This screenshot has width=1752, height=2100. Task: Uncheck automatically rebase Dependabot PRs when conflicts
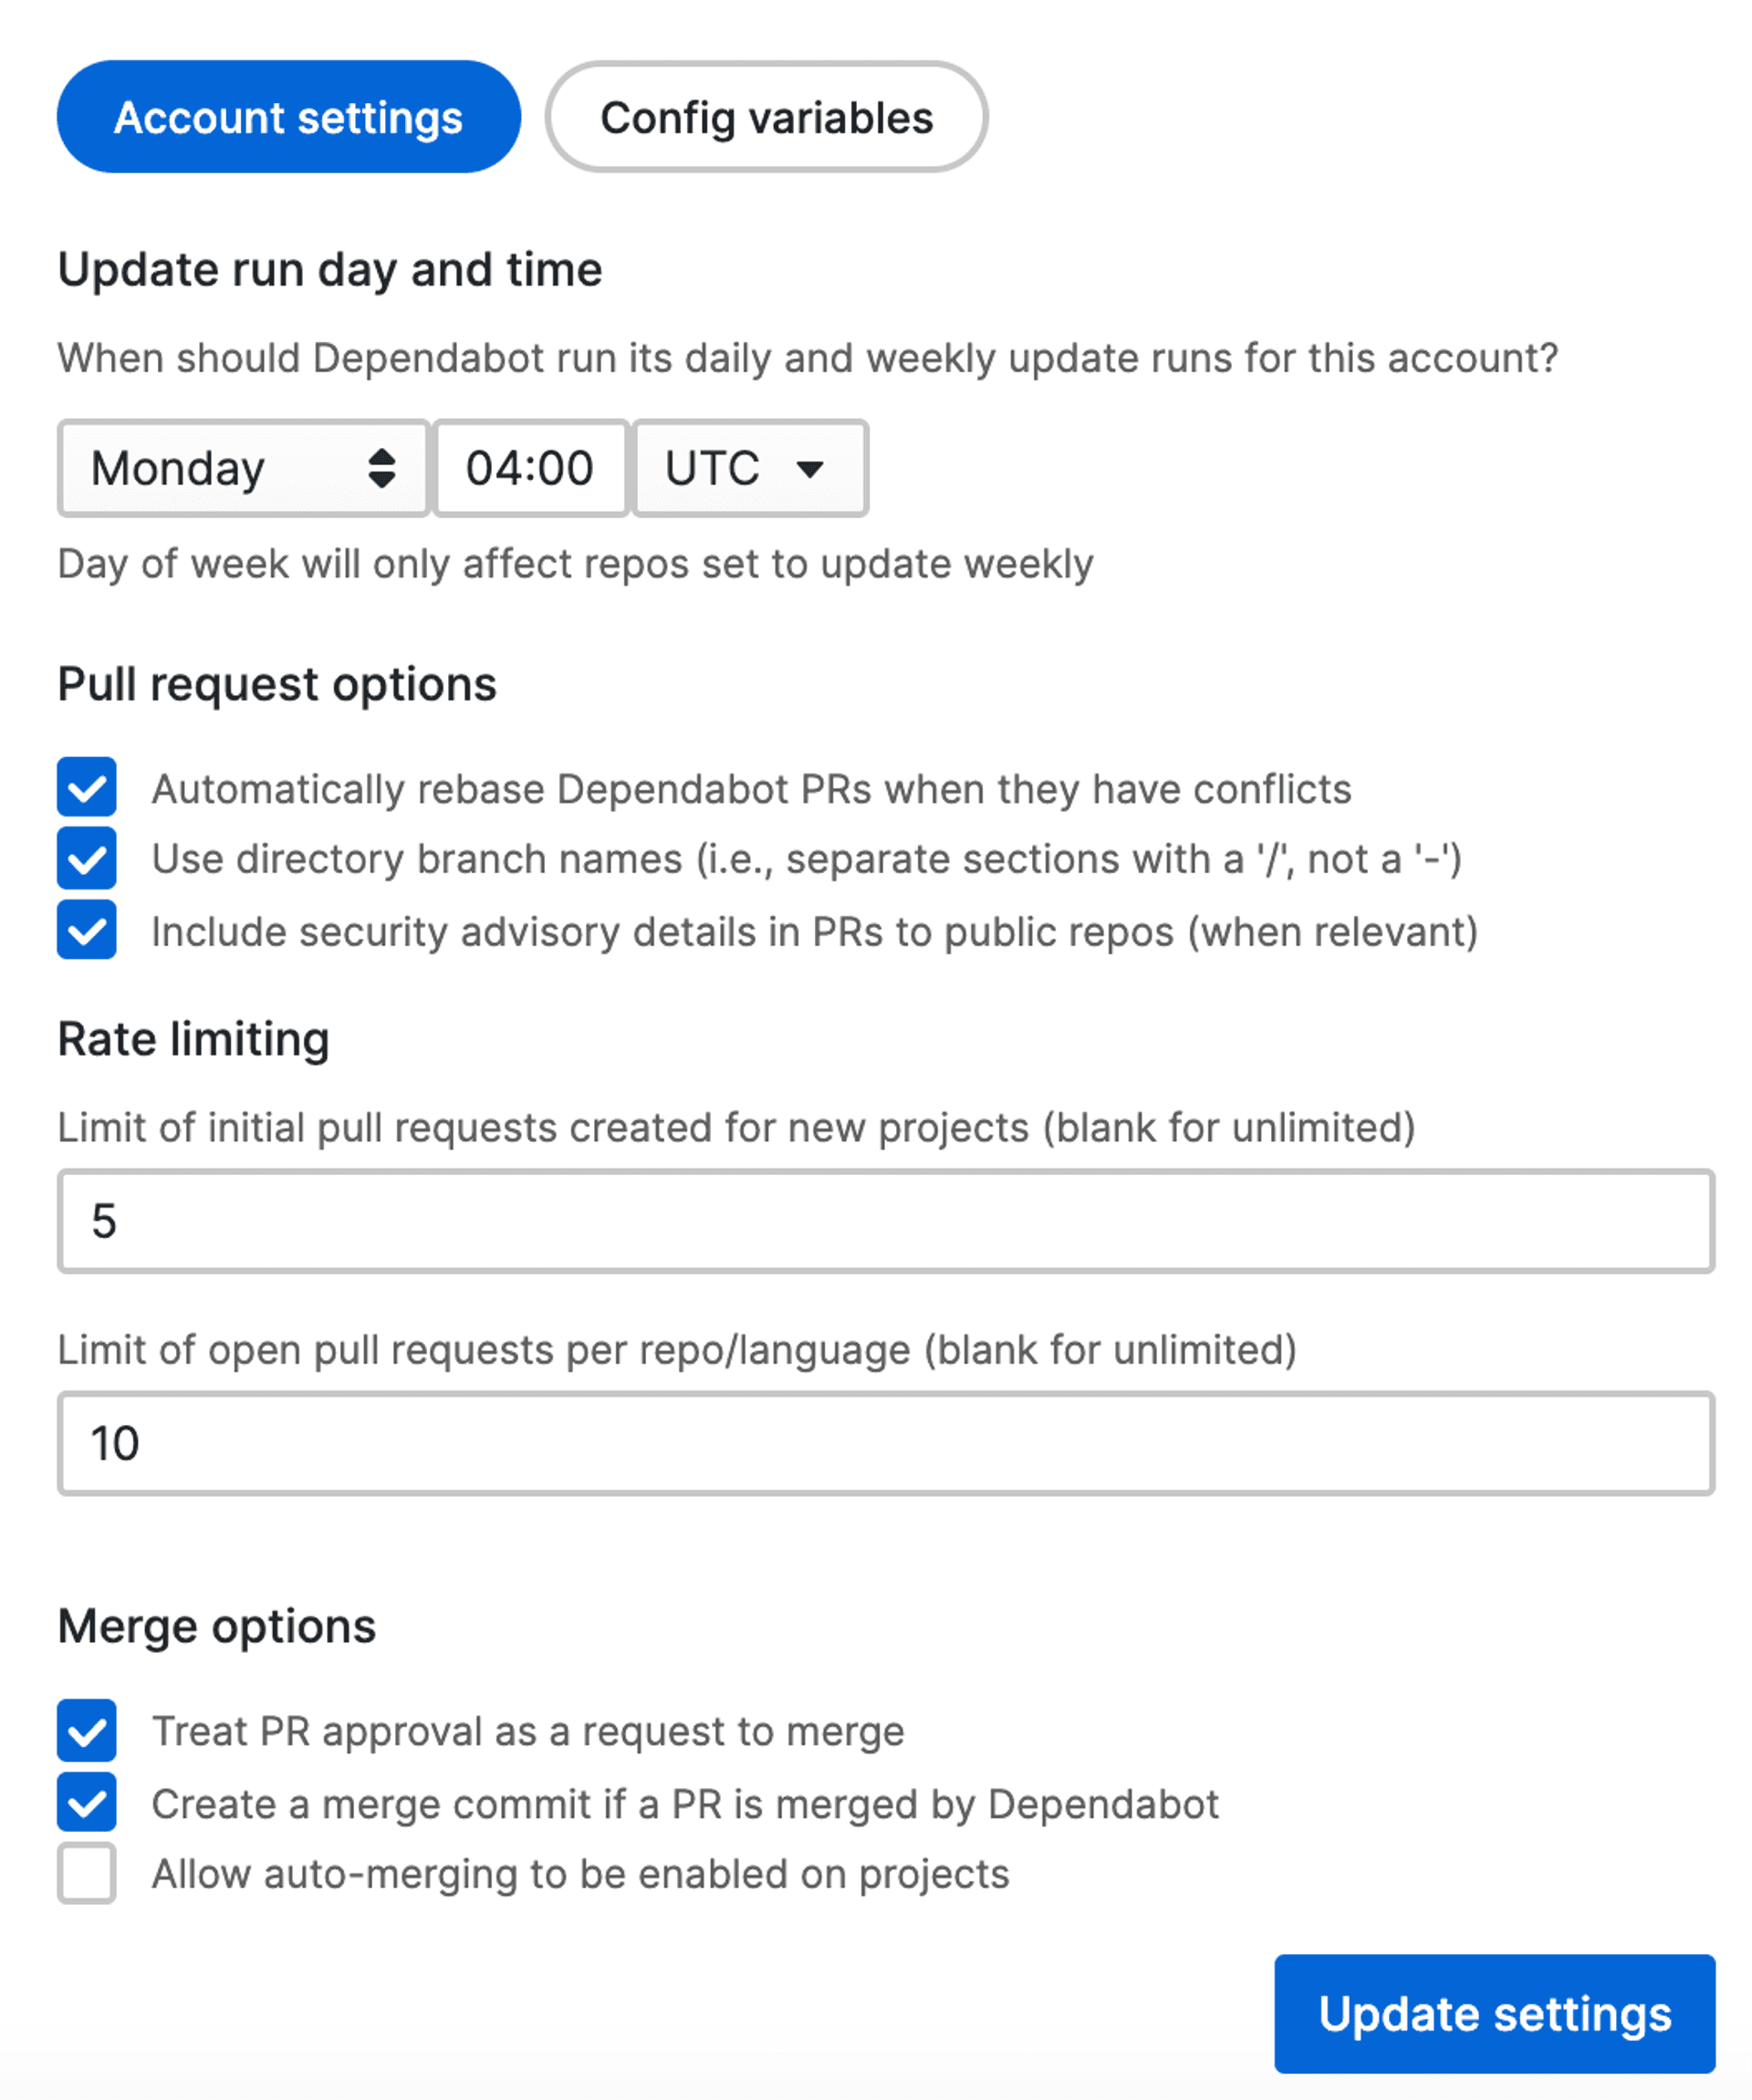click(x=87, y=789)
